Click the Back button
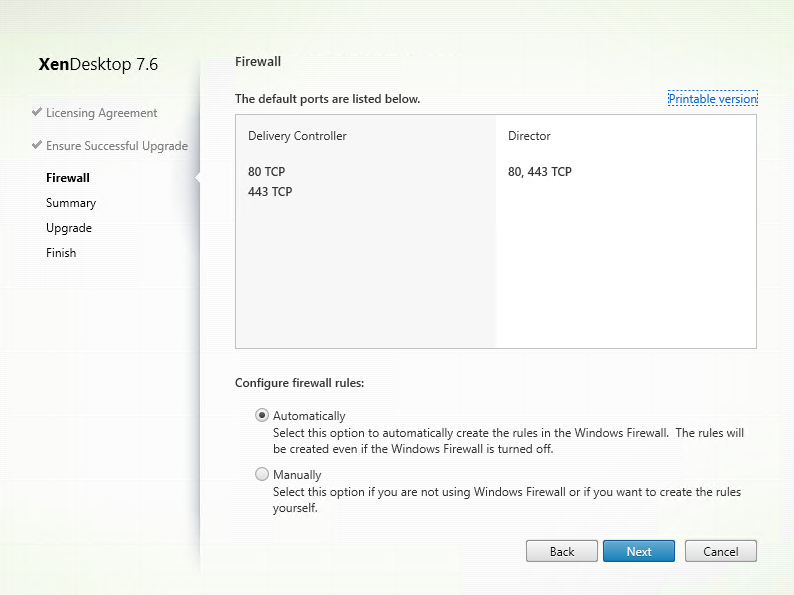 pos(562,551)
